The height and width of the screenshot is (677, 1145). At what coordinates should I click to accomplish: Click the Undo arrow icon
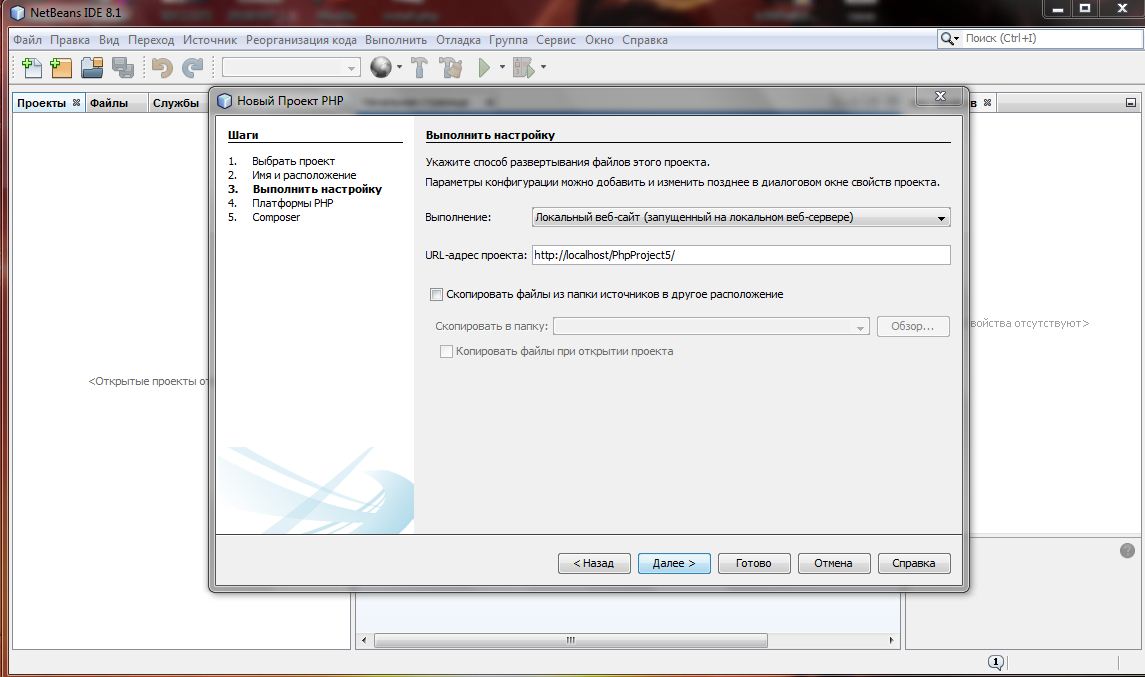click(161, 68)
